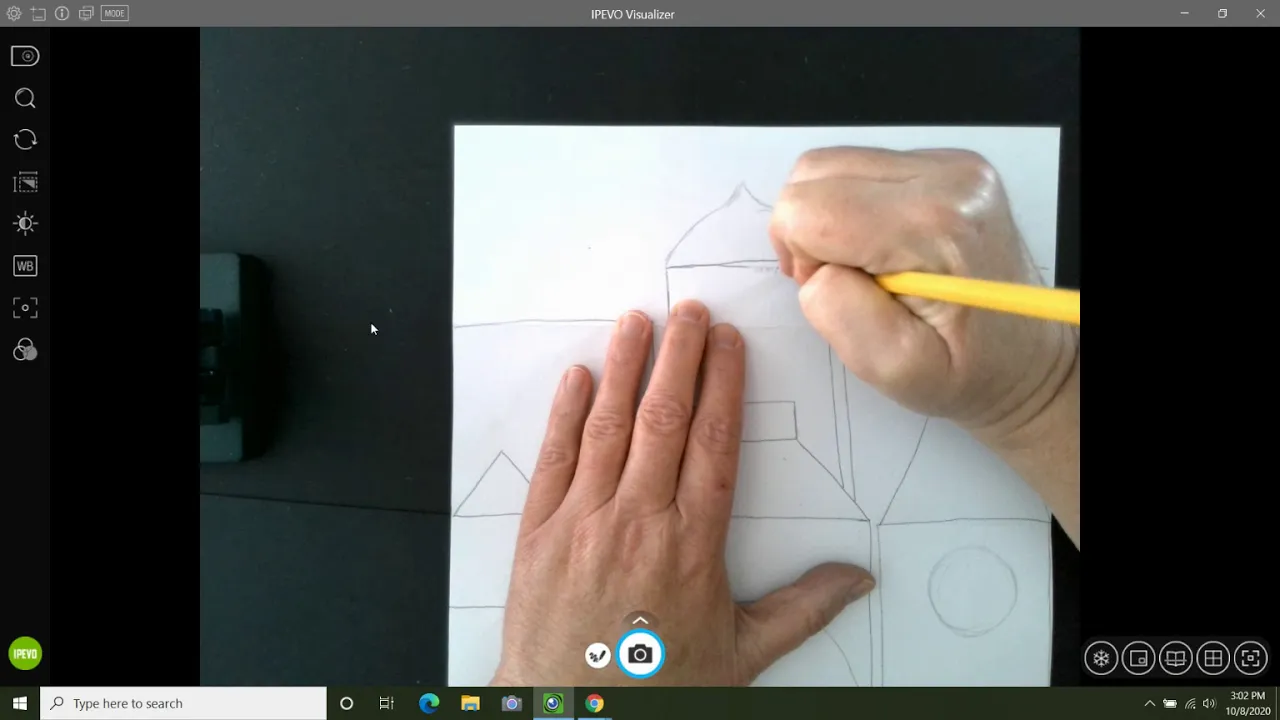Click the focus icon in the left sidebar
The width and height of the screenshot is (1280, 720).
[x=25, y=308]
